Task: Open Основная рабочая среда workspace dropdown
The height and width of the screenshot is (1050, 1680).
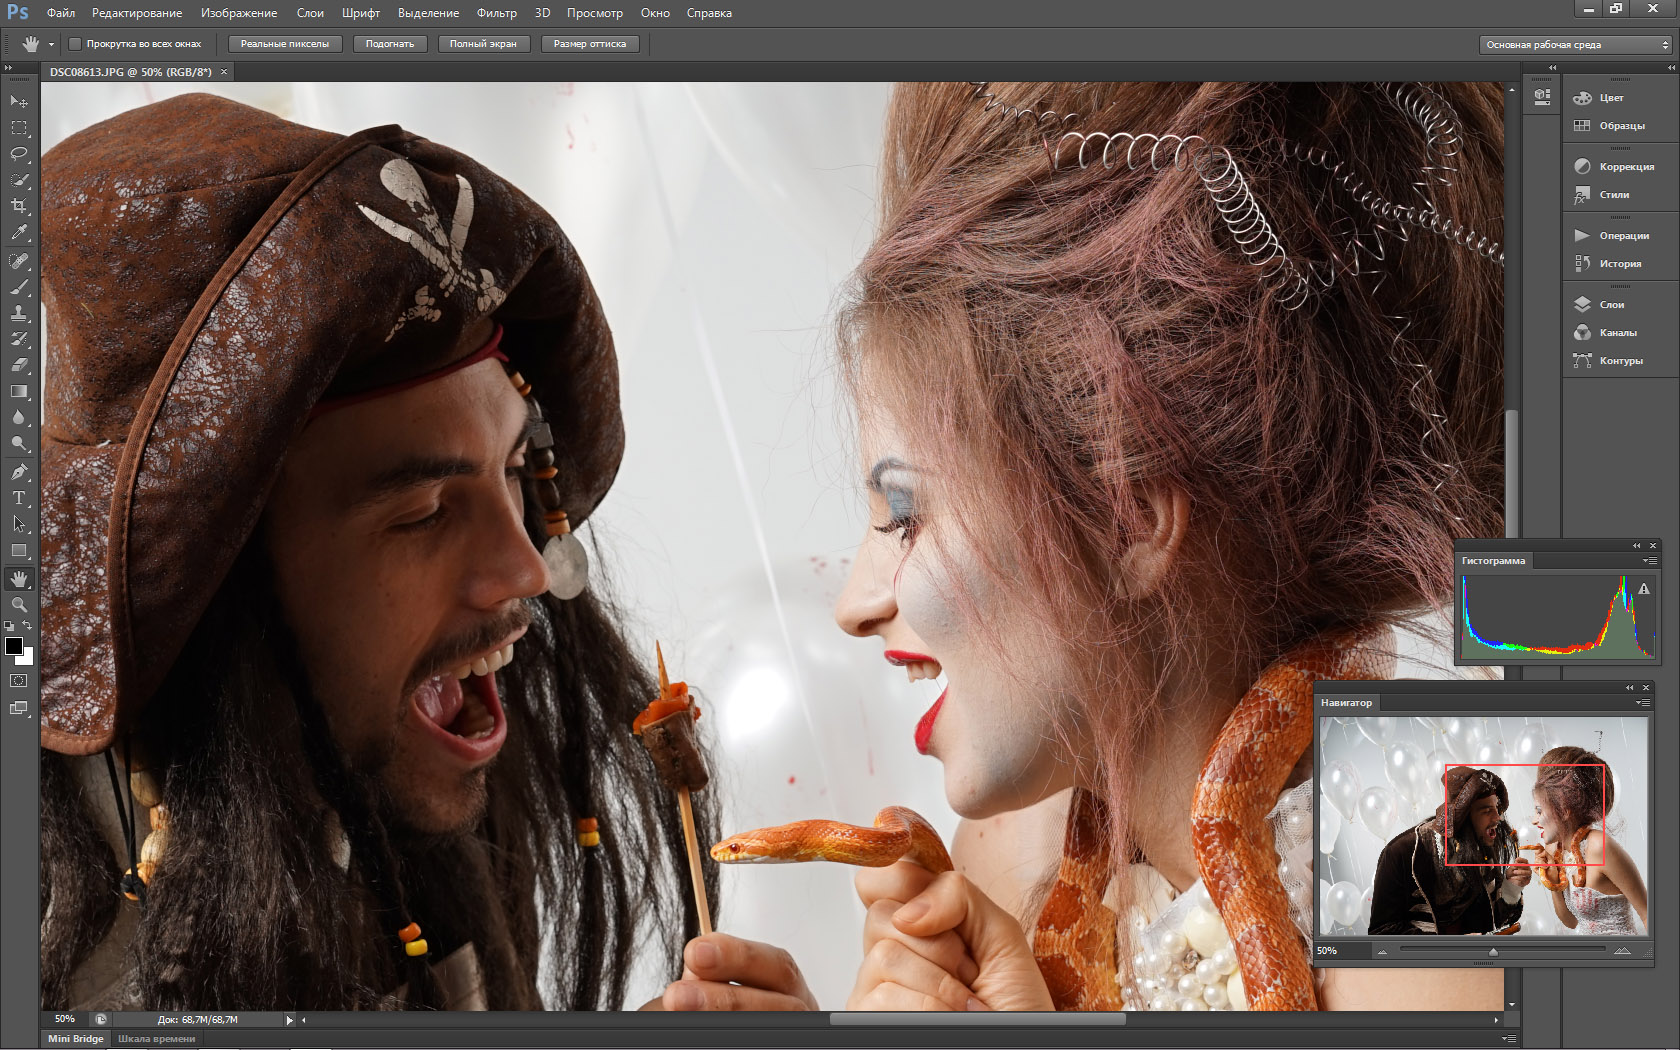Action: 1574,44
